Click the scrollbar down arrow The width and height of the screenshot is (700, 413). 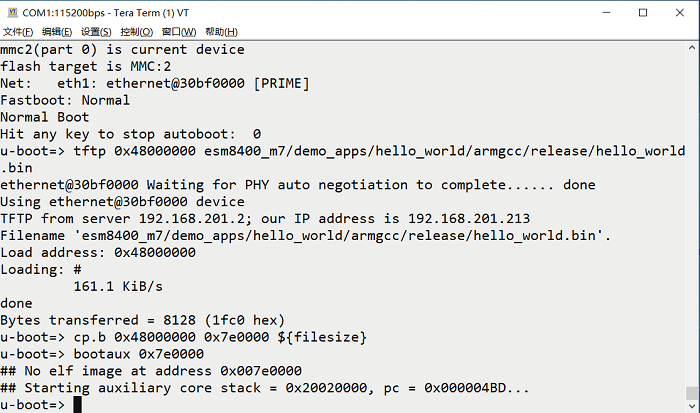coord(692,407)
